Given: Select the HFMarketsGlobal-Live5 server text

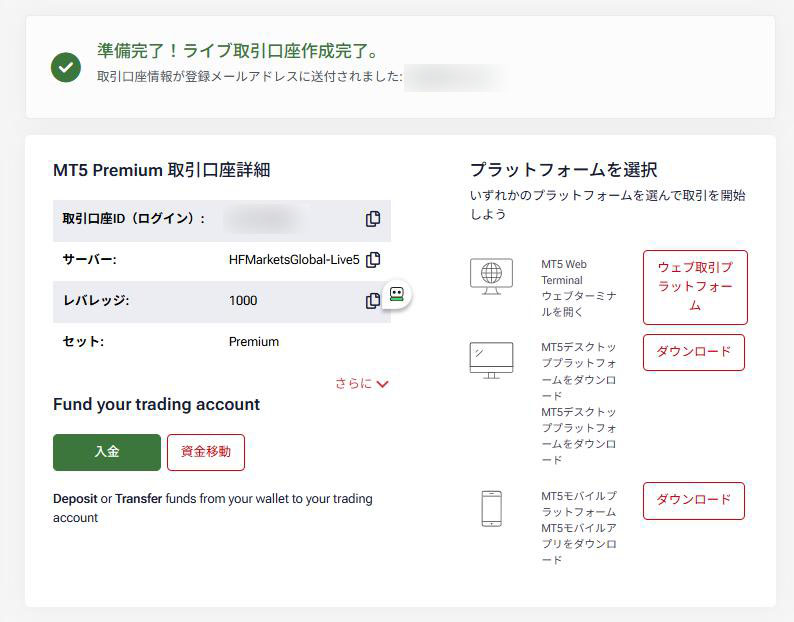Looking at the screenshot, I should tap(293, 260).
